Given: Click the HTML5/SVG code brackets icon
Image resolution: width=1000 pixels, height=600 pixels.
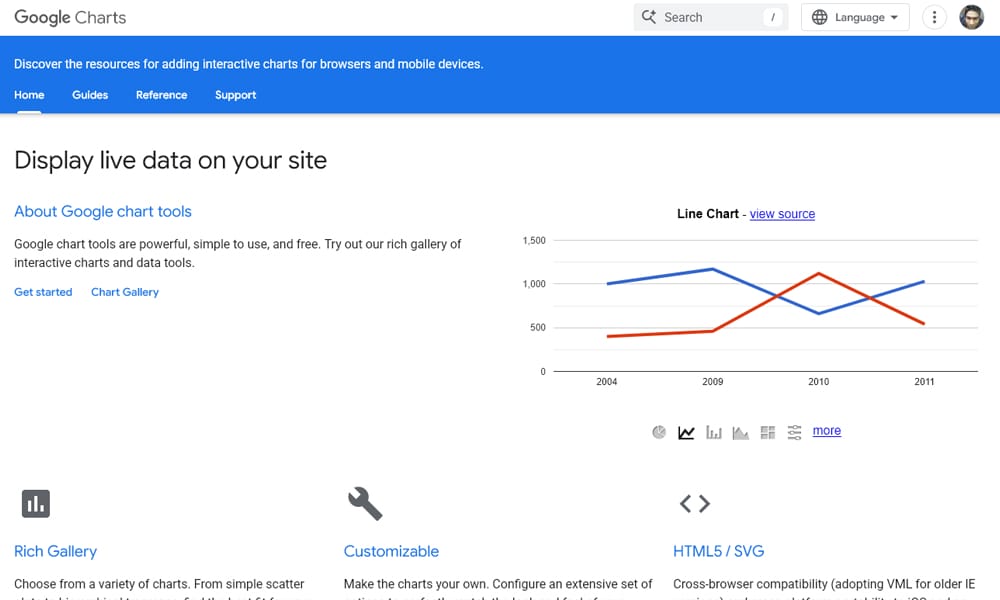Looking at the screenshot, I should (x=695, y=504).
